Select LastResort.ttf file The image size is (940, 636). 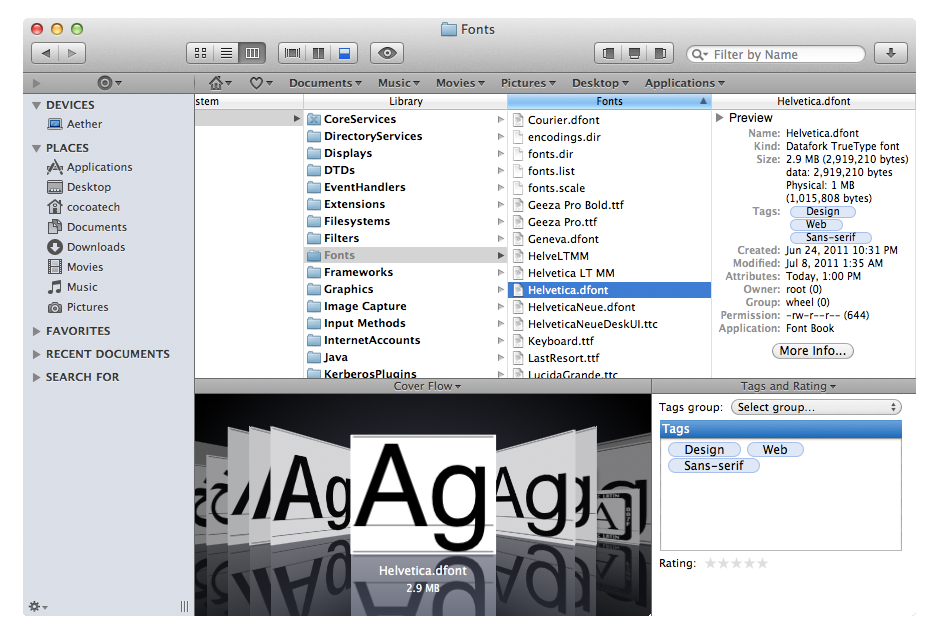point(609,358)
